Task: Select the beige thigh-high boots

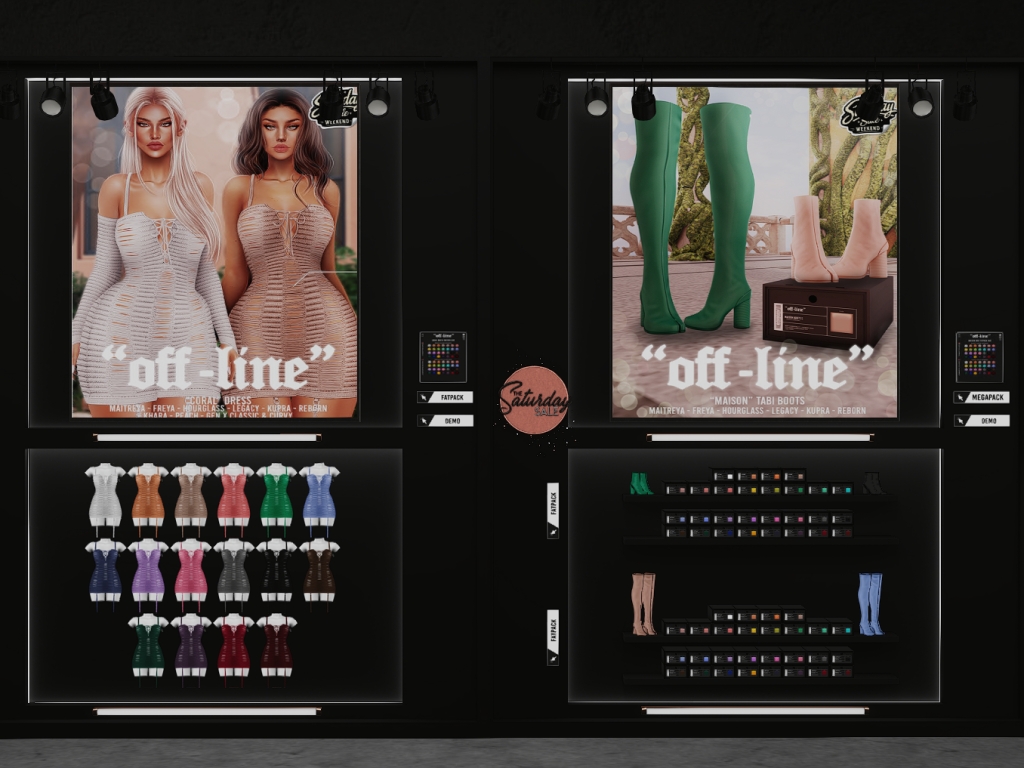Action: pos(642,604)
